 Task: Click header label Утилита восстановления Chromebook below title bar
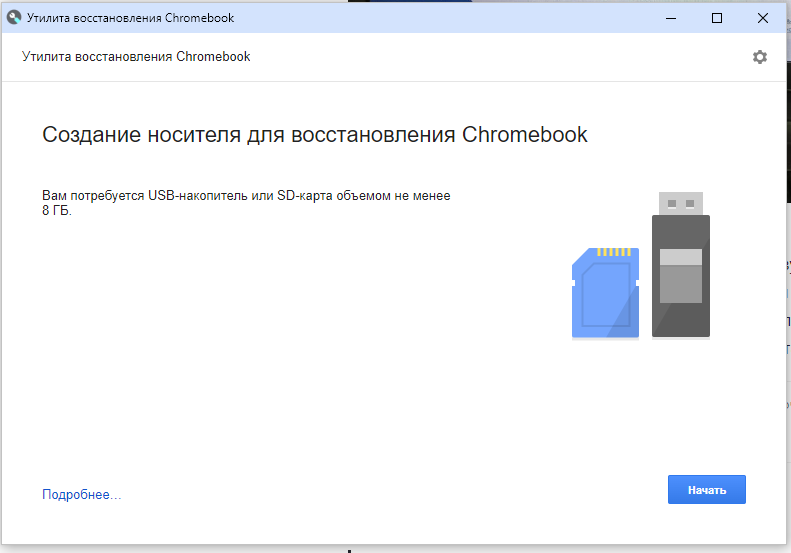(x=136, y=57)
